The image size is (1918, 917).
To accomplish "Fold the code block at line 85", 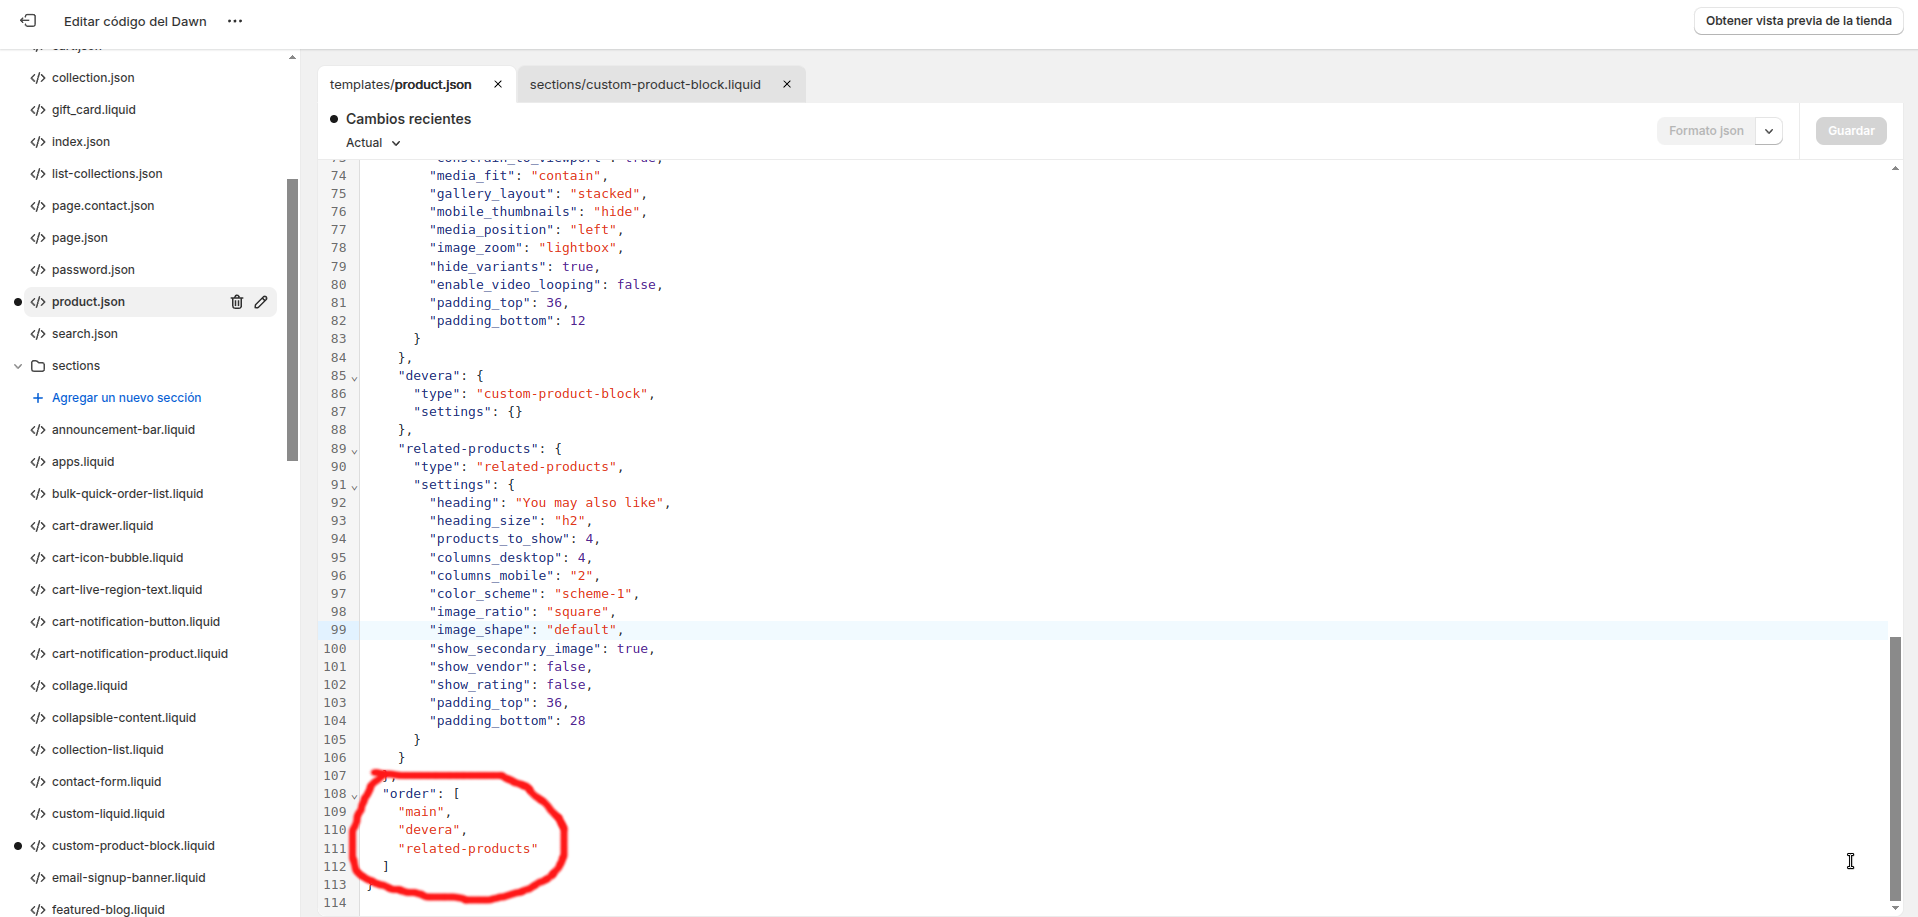I will click(x=354, y=378).
